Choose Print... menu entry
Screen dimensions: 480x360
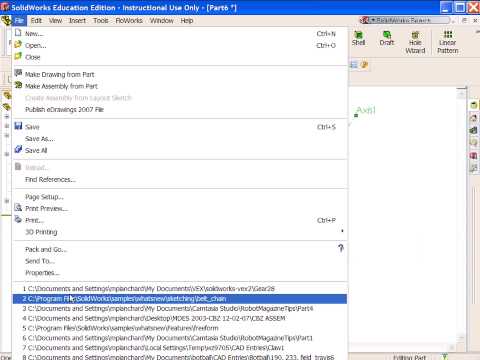tap(180, 220)
